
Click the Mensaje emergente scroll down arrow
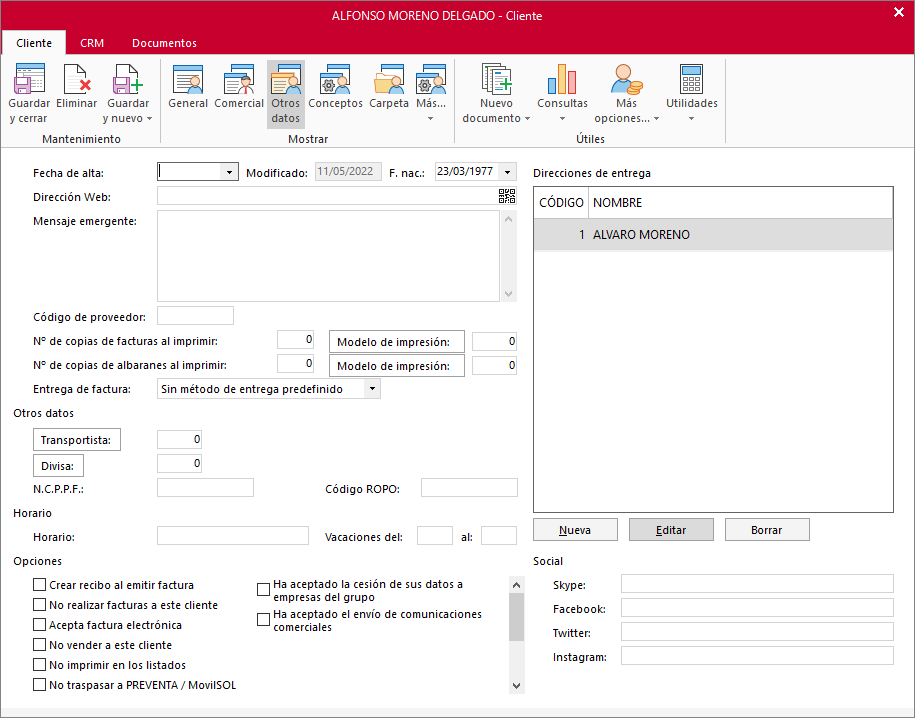pyautogui.click(x=508, y=294)
